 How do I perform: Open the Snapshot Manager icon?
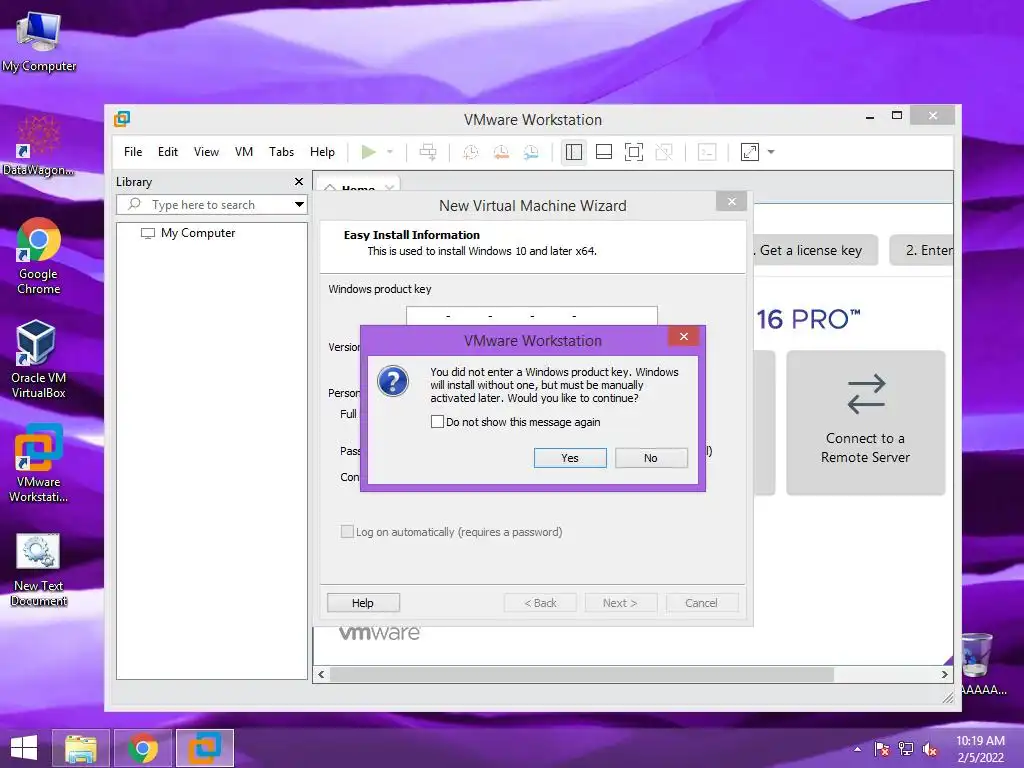pyautogui.click(x=531, y=152)
